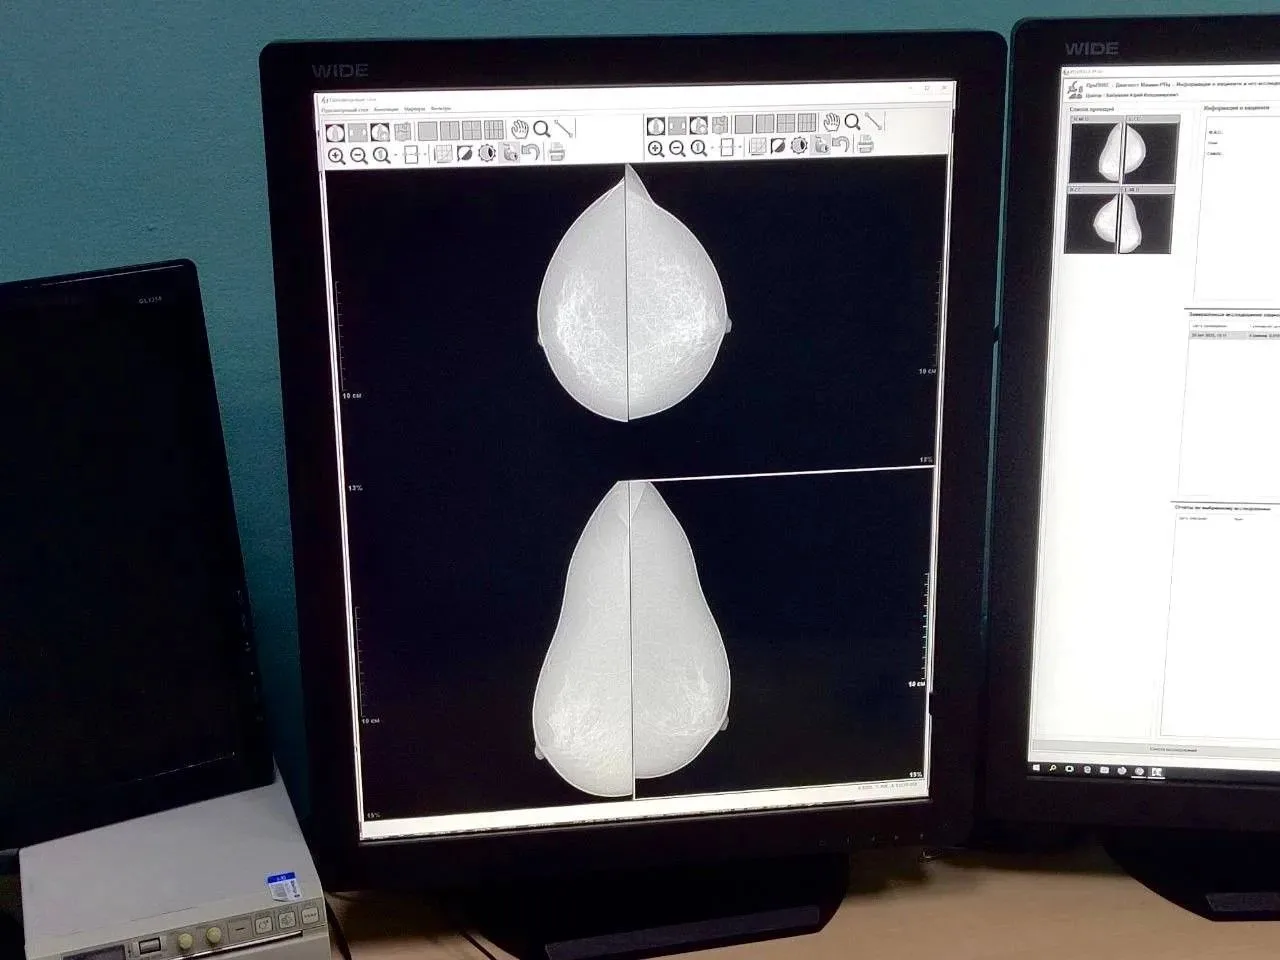1280x960 pixels.
Task: Undo the last action in right toolbar
Action: coord(842,145)
